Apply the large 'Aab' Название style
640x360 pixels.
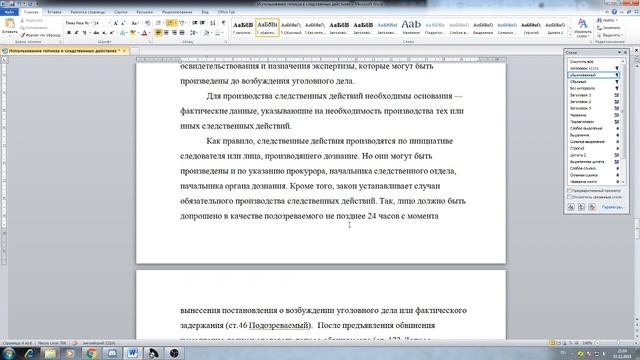(x=411, y=27)
